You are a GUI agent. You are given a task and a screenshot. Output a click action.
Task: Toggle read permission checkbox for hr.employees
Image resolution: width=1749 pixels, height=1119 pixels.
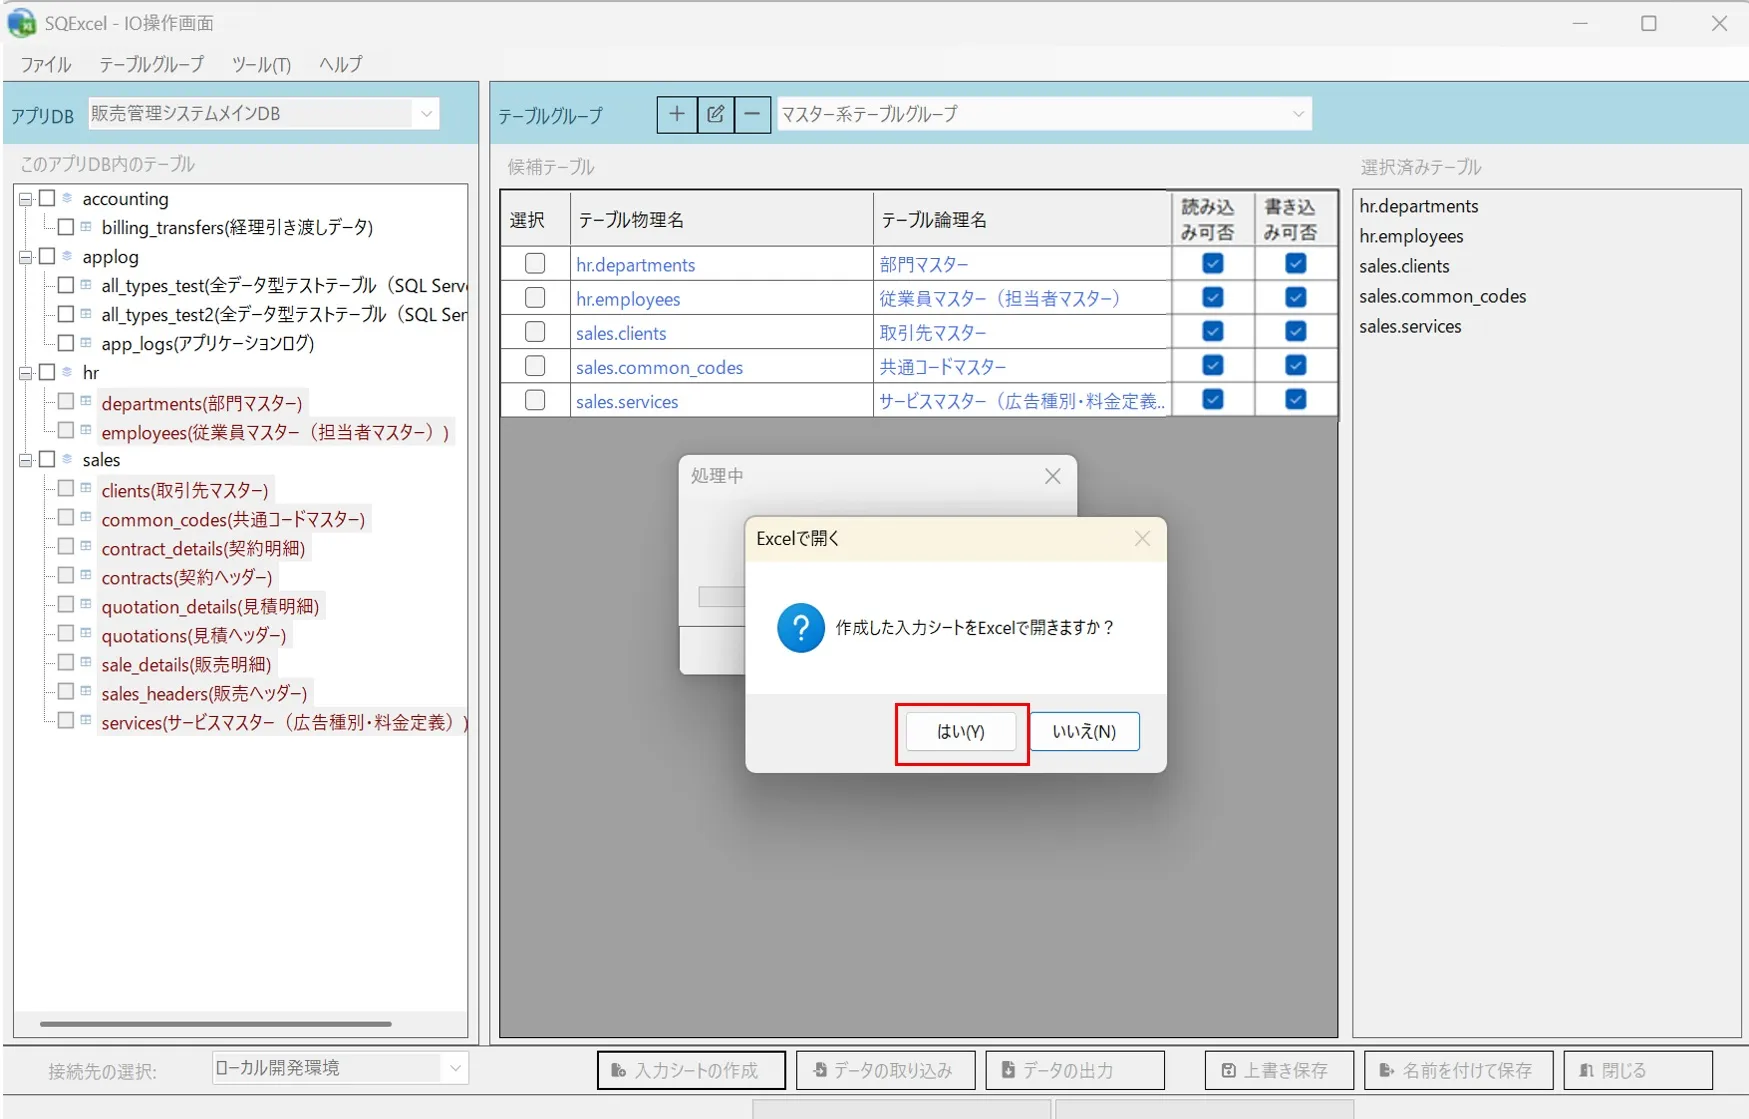1212,297
